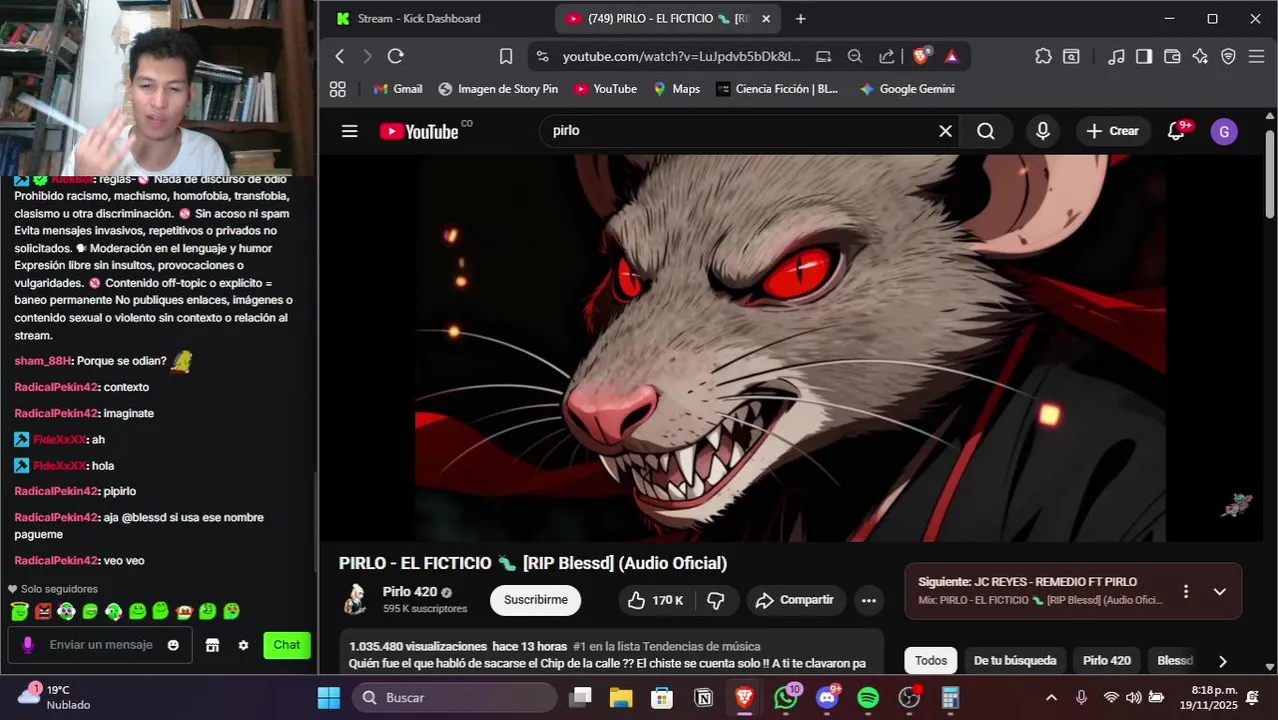This screenshot has width=1278, height=720.
Task: Click the 'Enviar un mensaje' chat field
Action: 100,645
